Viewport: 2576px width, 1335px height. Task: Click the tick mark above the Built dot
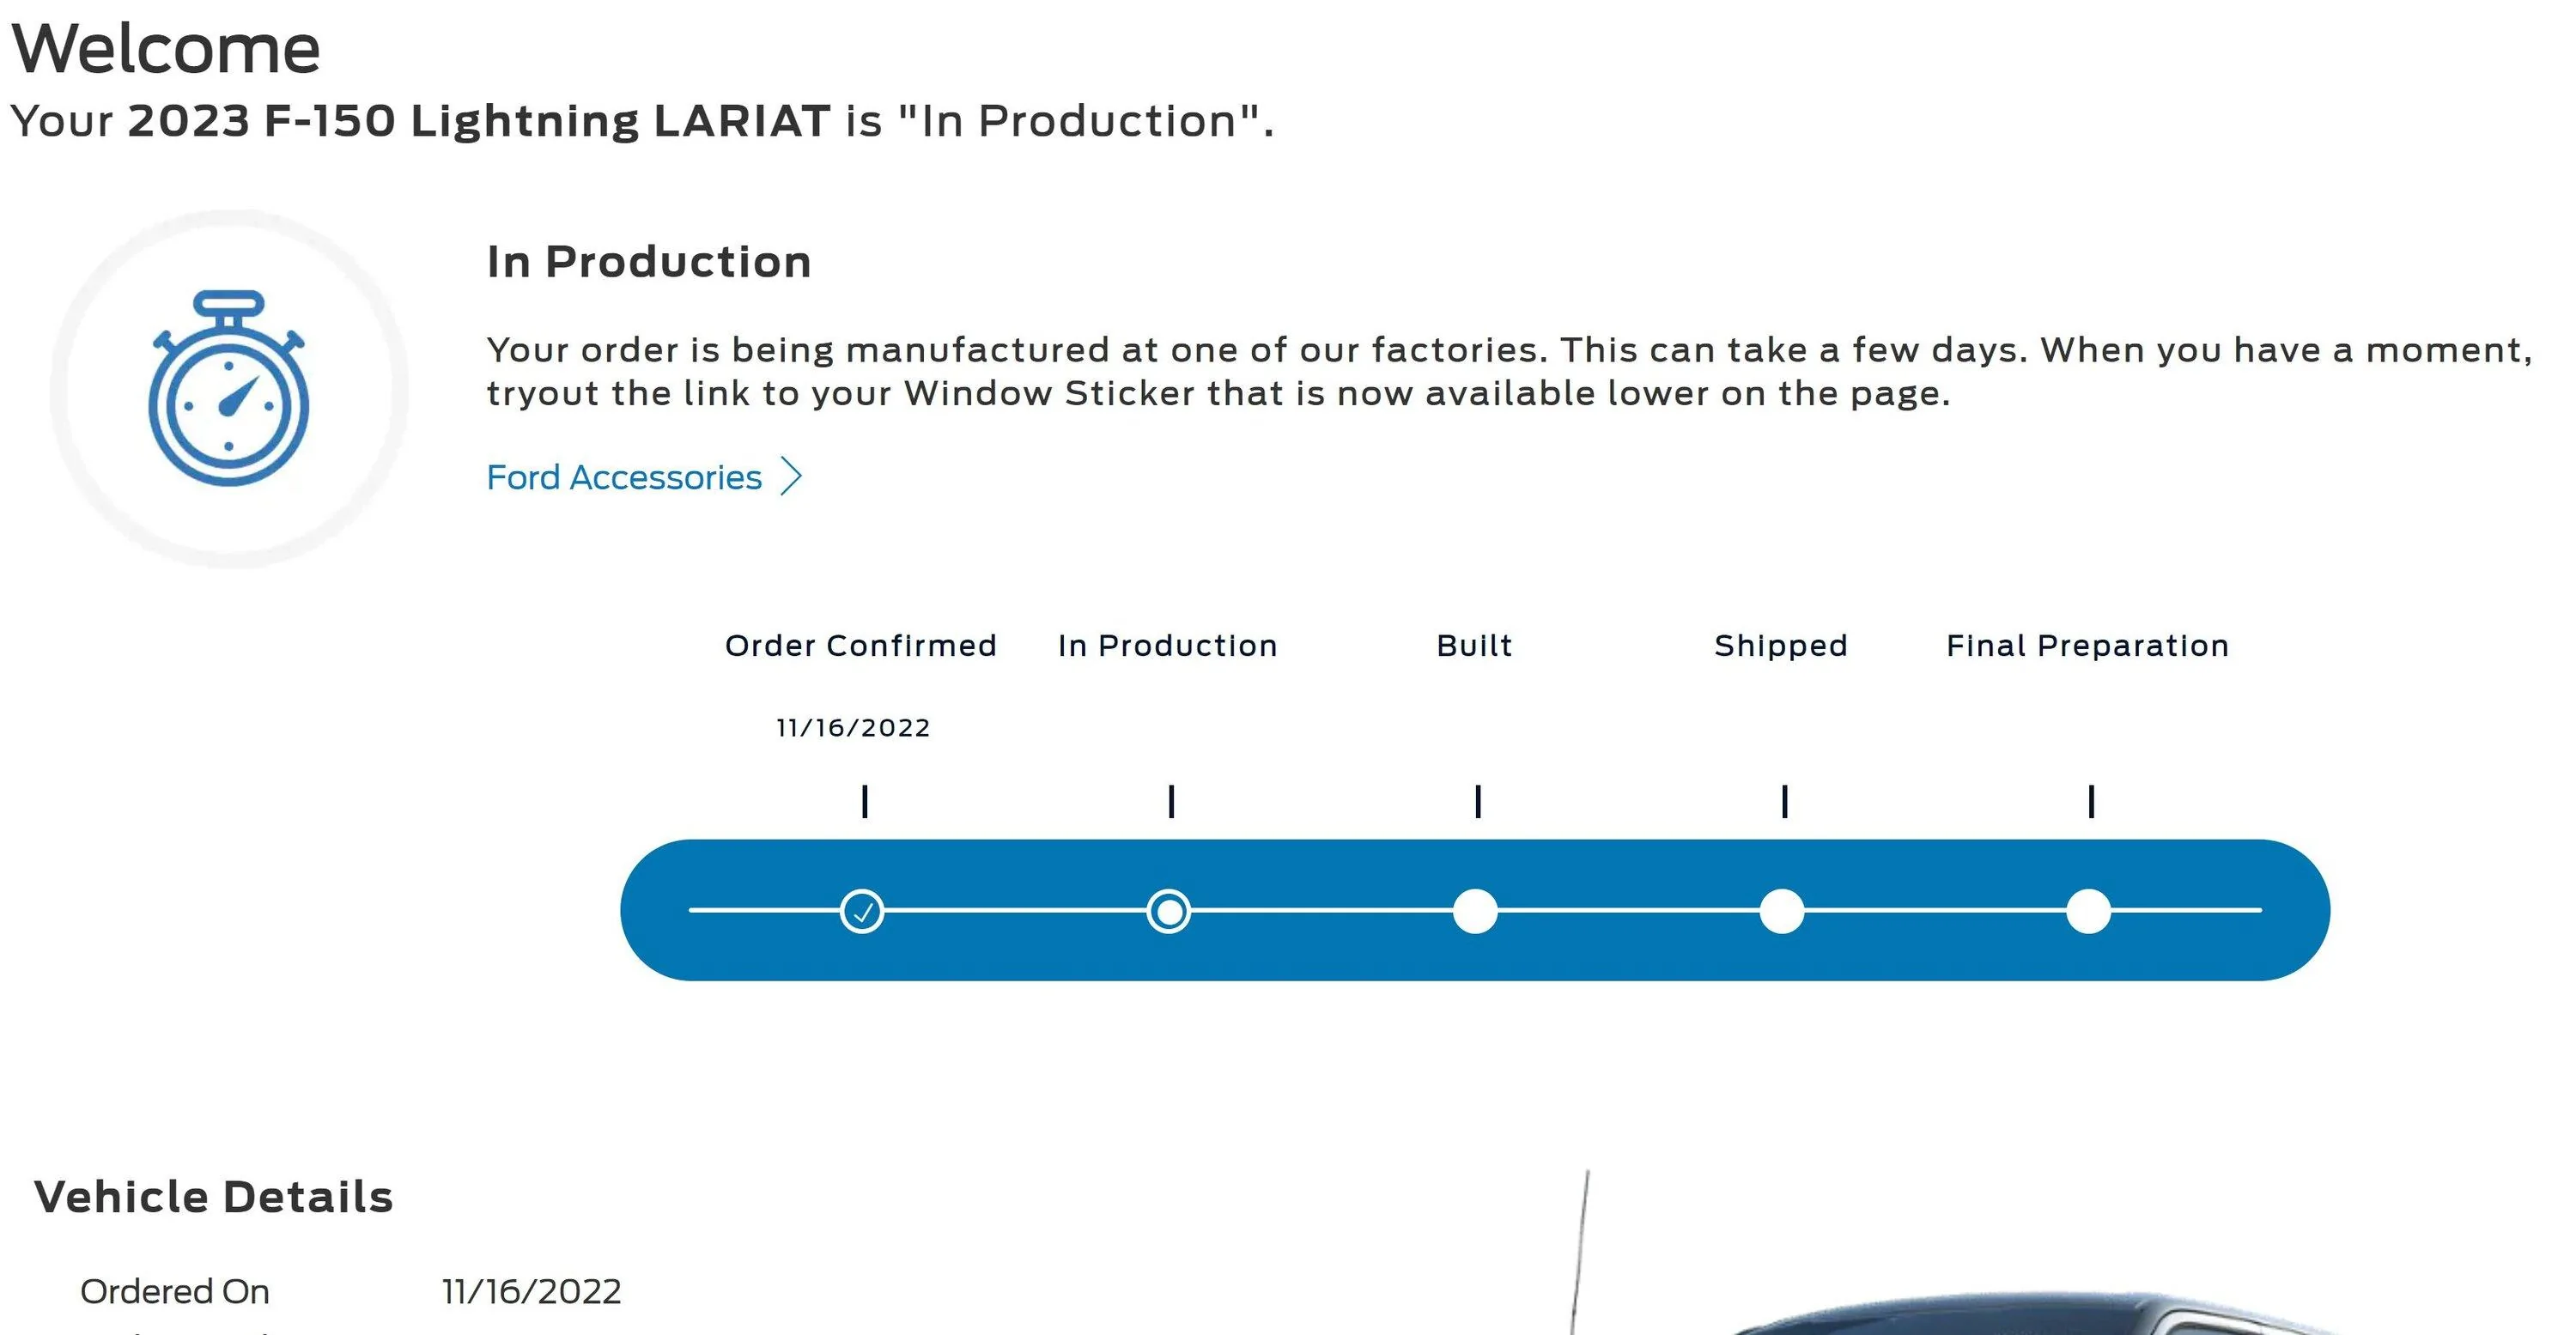(1478, 801)
